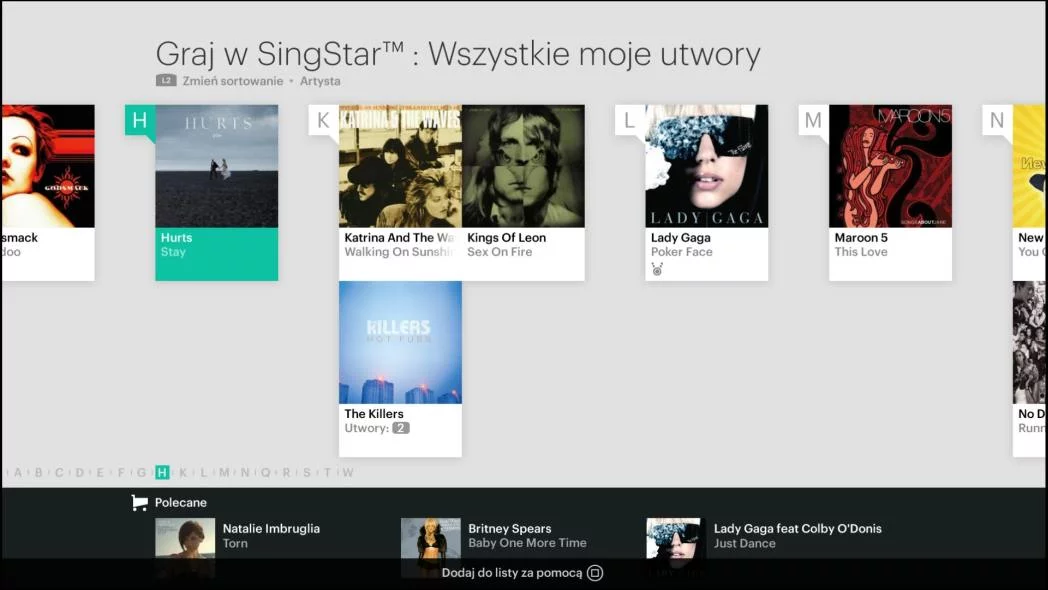Image resolution: width=1048 pixels, height=590 pixels.
Task: Click the Walking On Sunshine song title
Action: click(x=399, y=252)
